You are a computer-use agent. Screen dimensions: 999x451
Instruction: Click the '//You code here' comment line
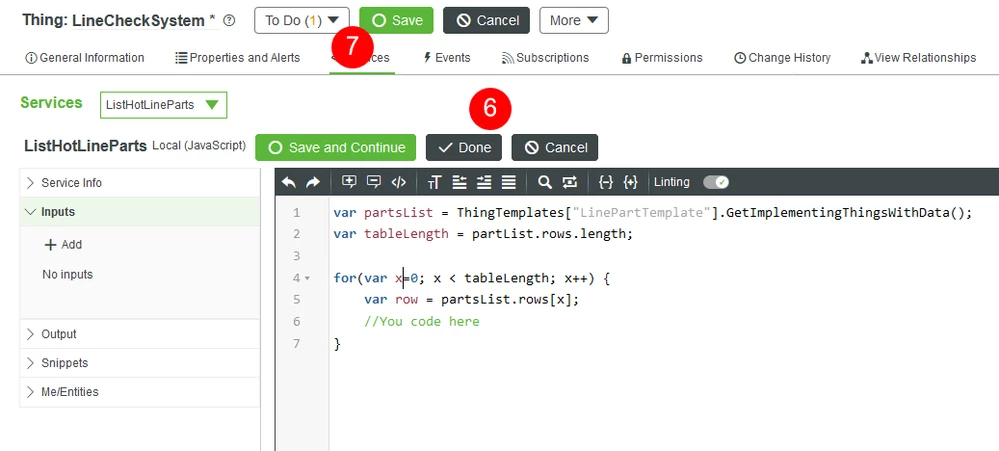click(422, 322)
